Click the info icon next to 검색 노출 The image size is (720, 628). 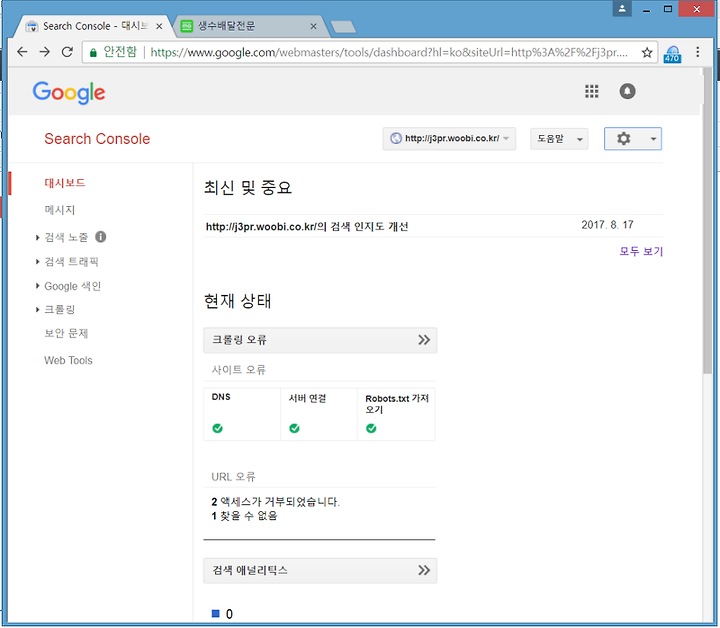click(101, 237)
